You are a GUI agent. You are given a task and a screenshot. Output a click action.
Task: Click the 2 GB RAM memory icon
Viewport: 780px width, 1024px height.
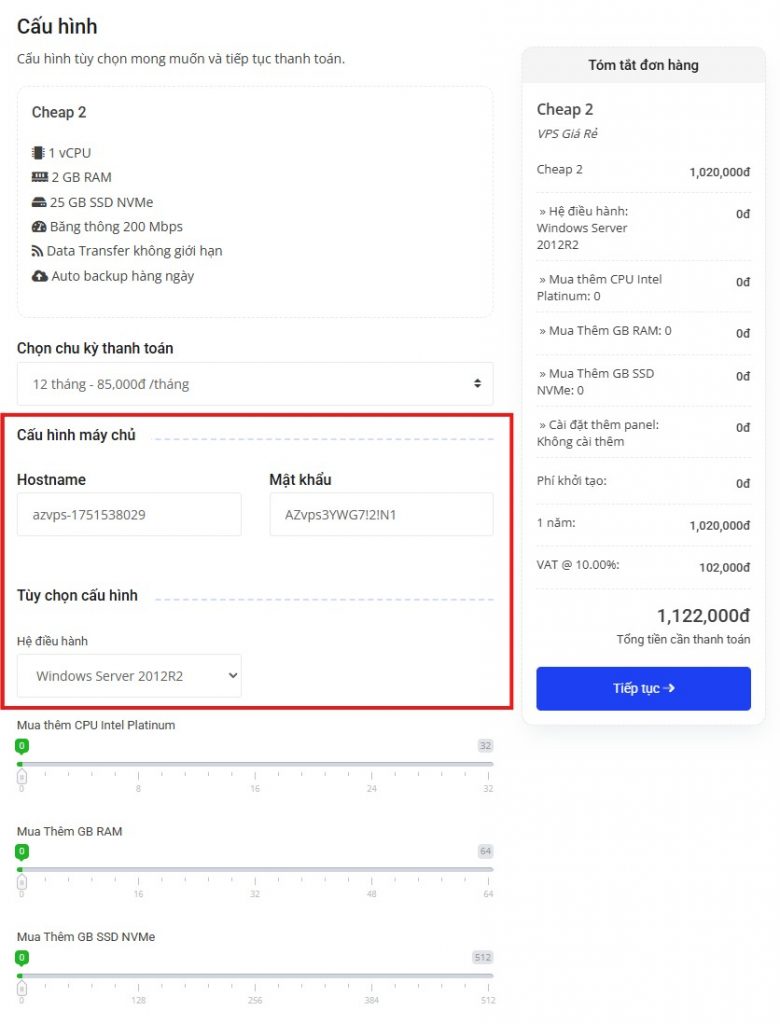coord(39,177)
